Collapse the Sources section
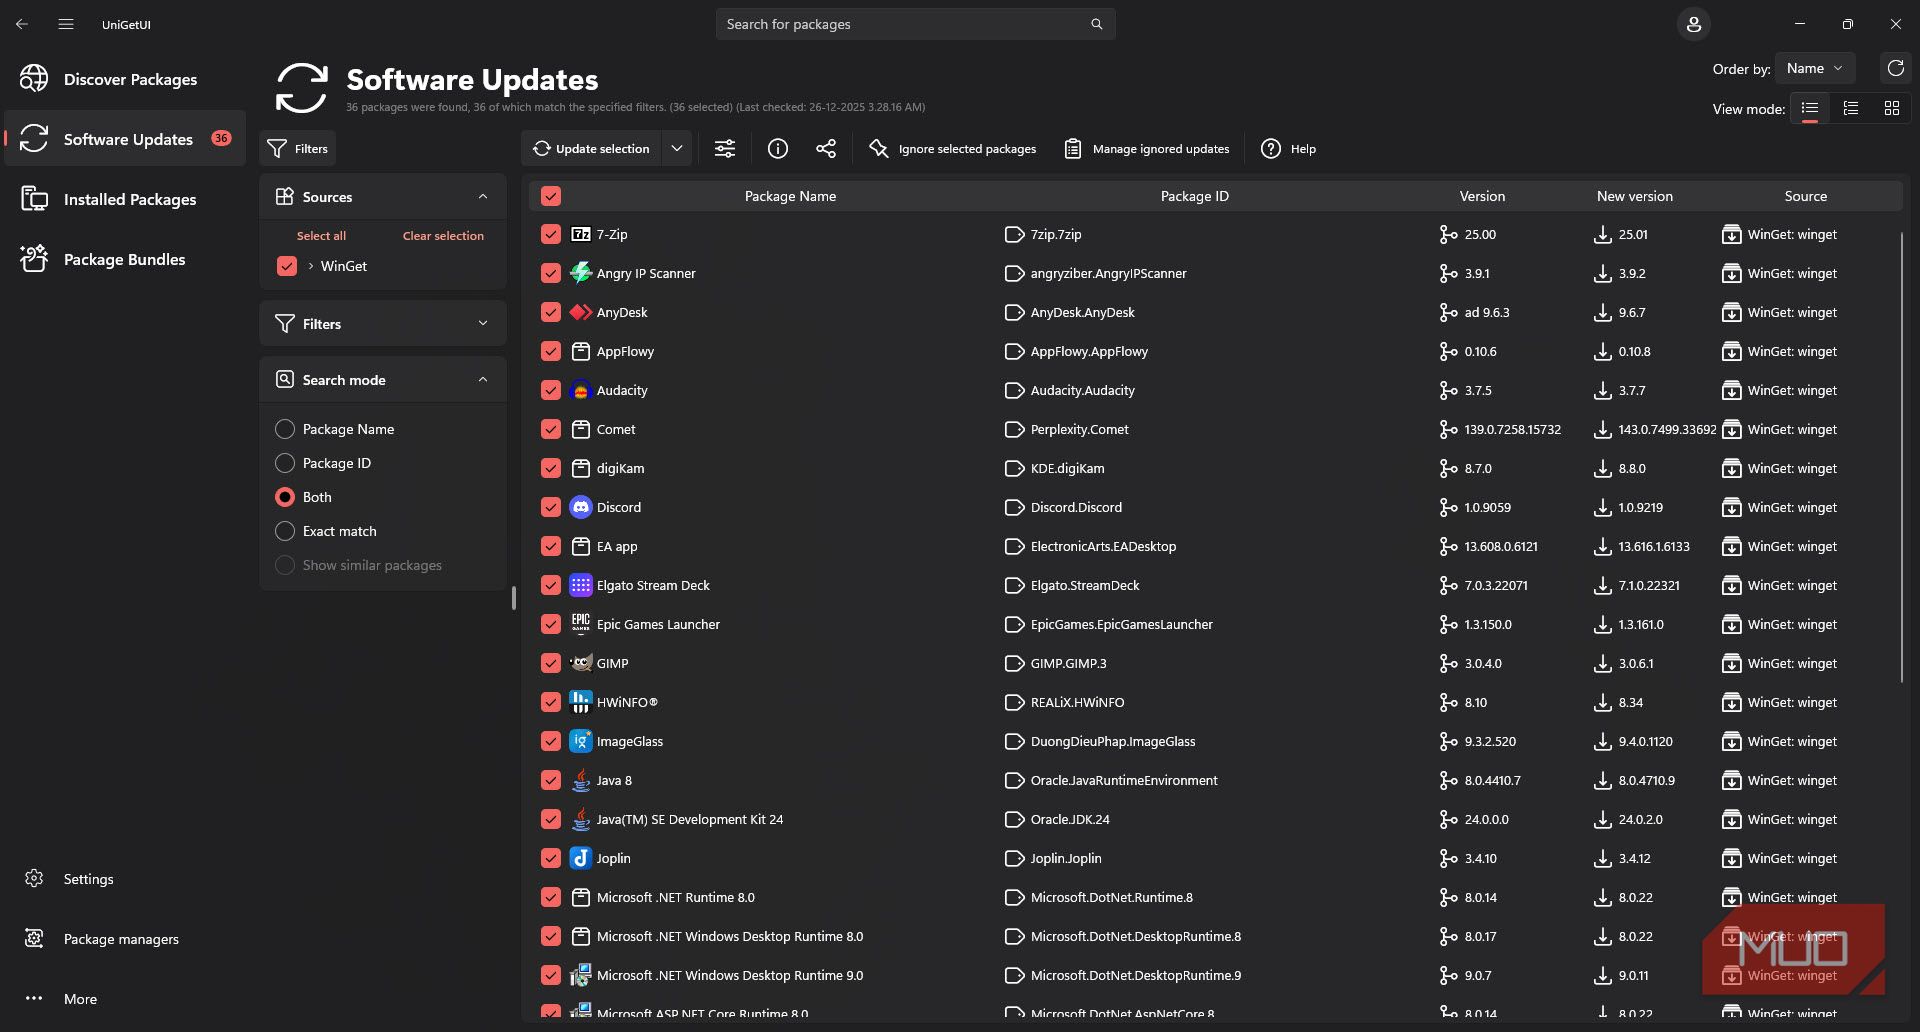Image resolution: width=1920 pixels, height=1032 pixels. [x=483, y=197]
